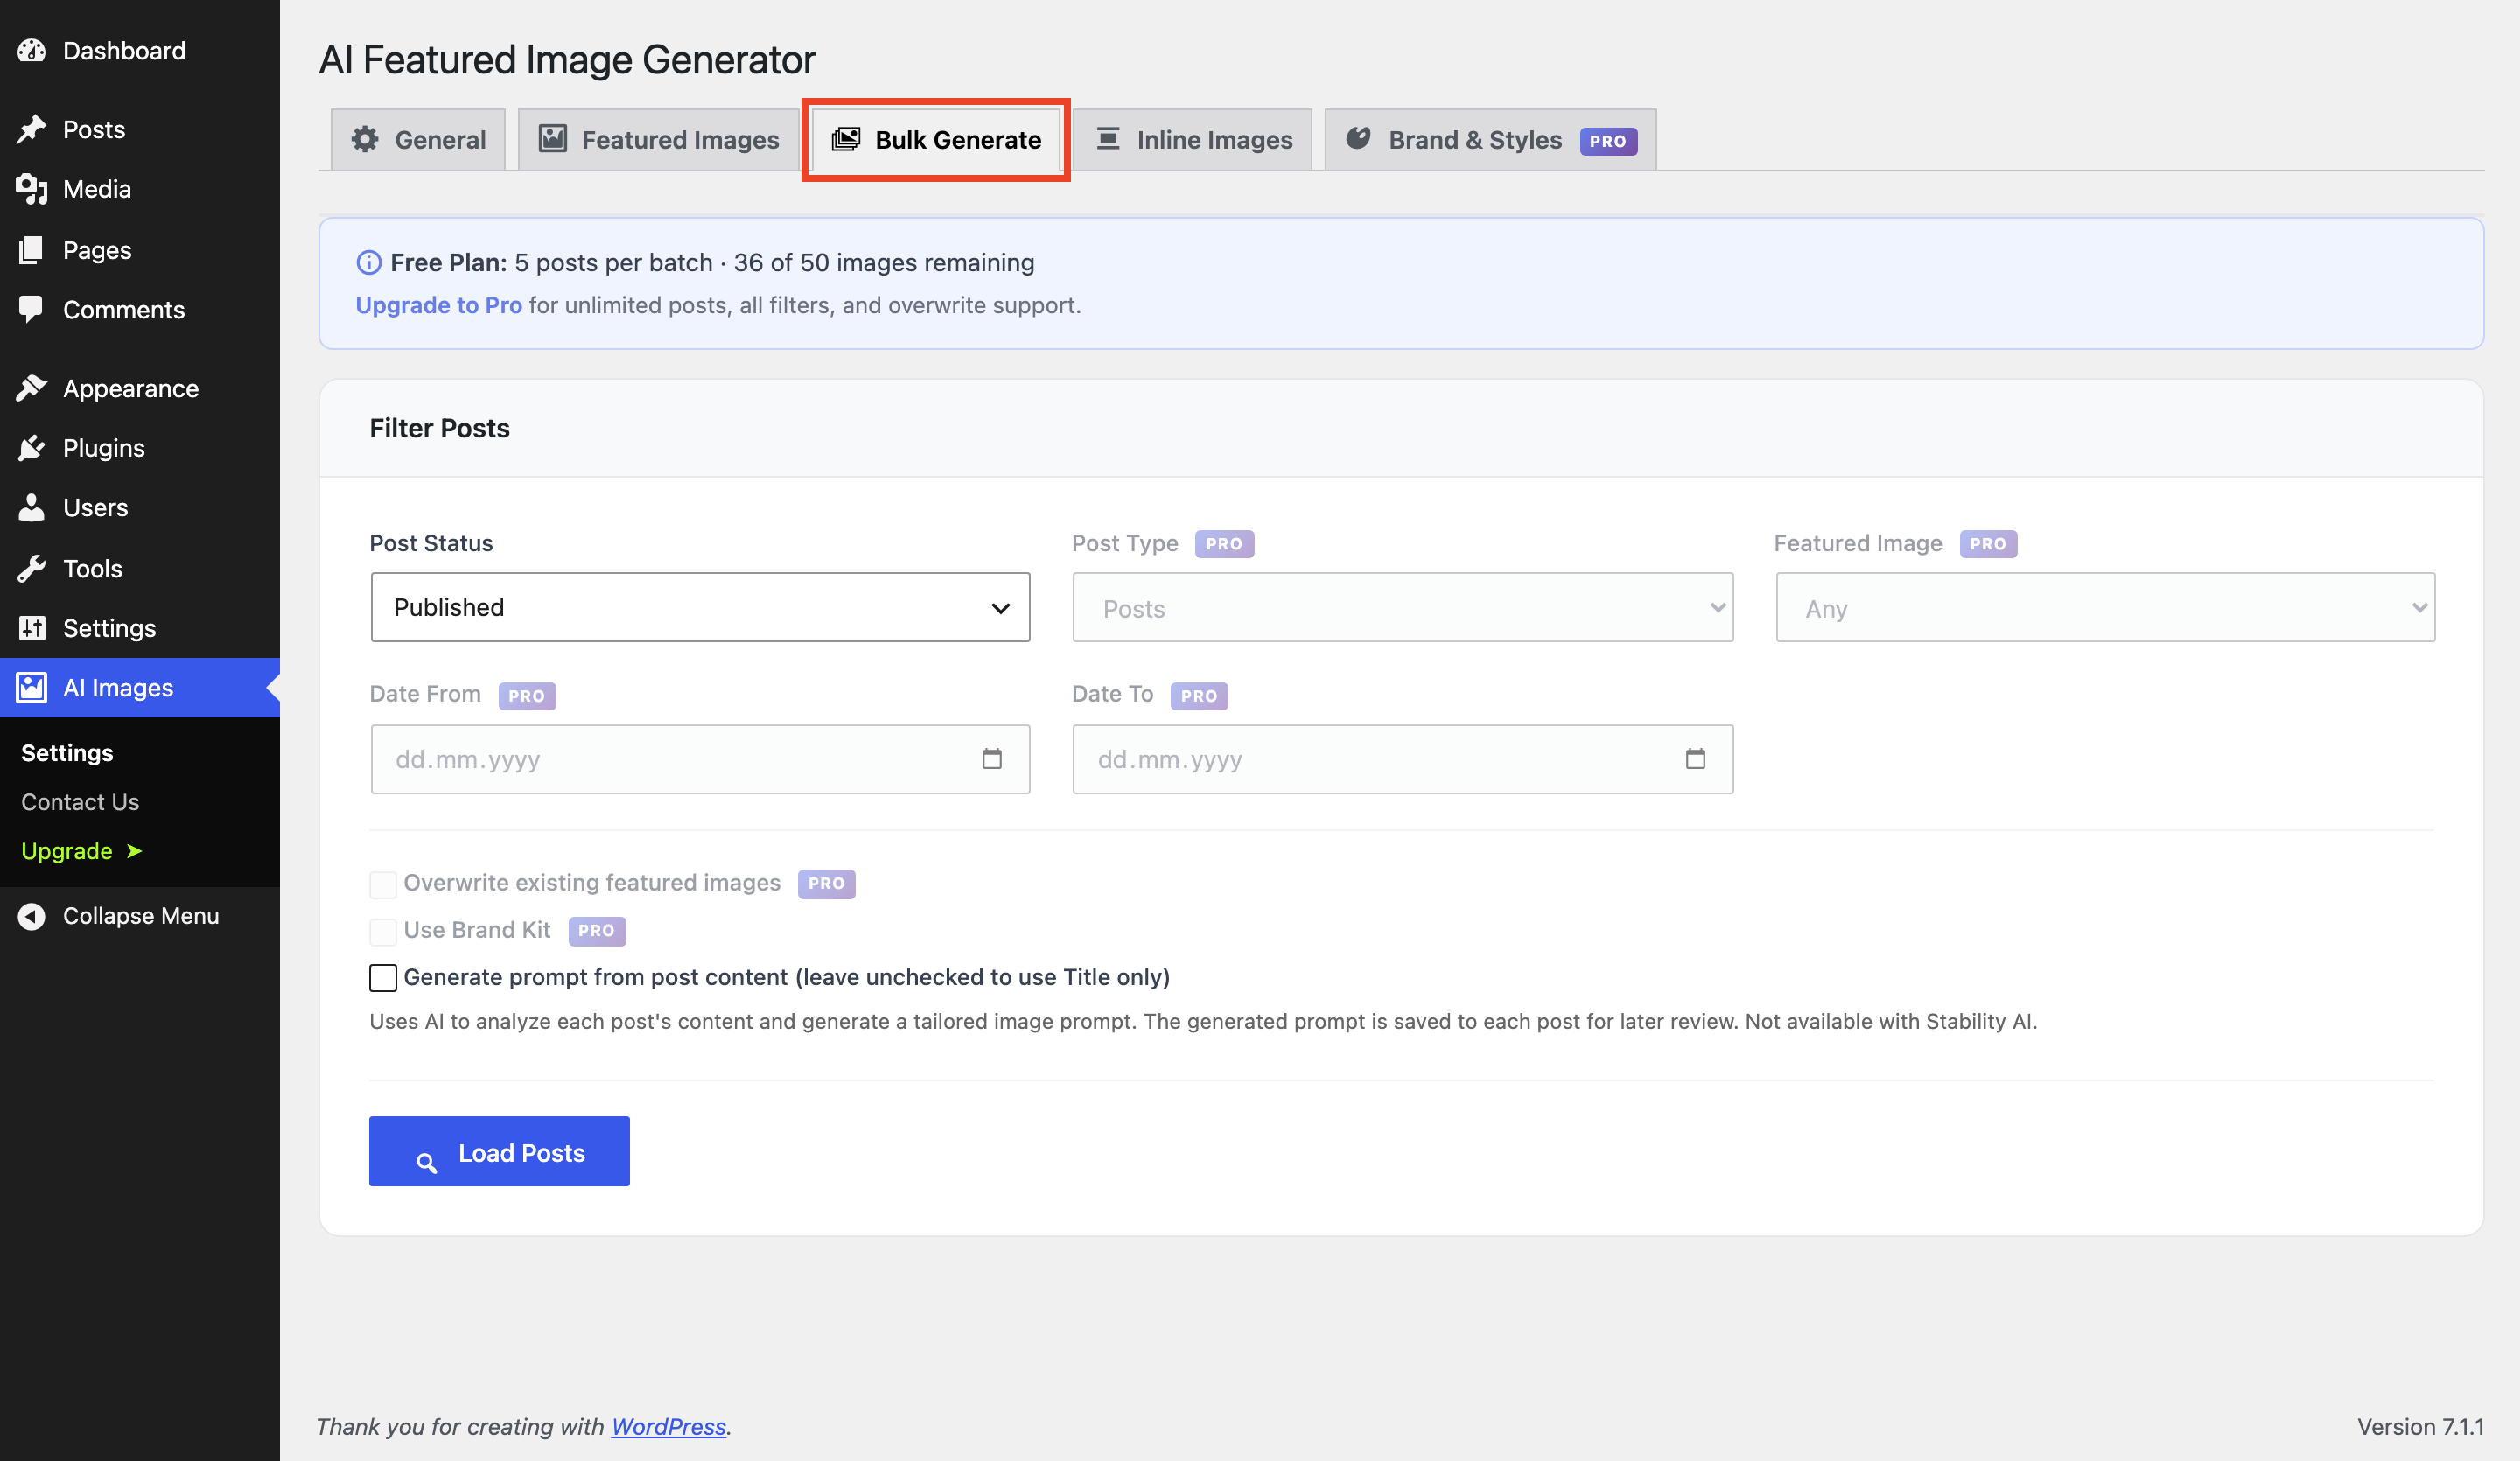Toggle the Use Brand Kit checkbox
Screen dimensions: 2520x1461
coord(383,931)
